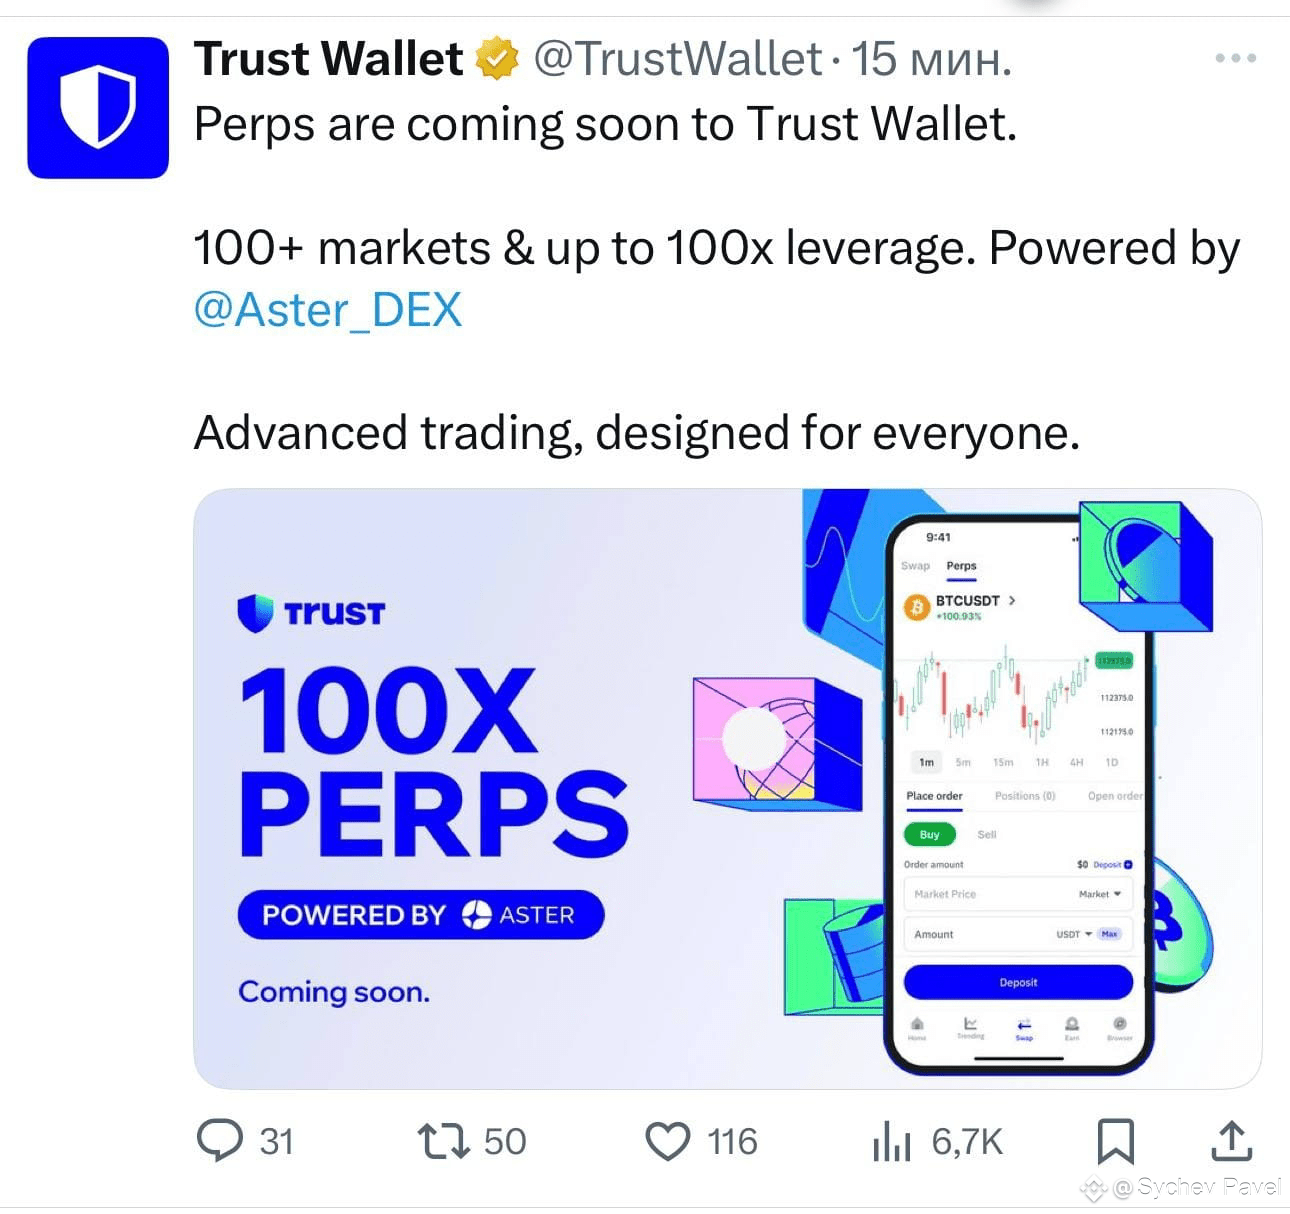Screen dimensions: 1290x1214
Task: Share the post via upload icon
Action: pyautogui.click(x=1232, y=1141)
